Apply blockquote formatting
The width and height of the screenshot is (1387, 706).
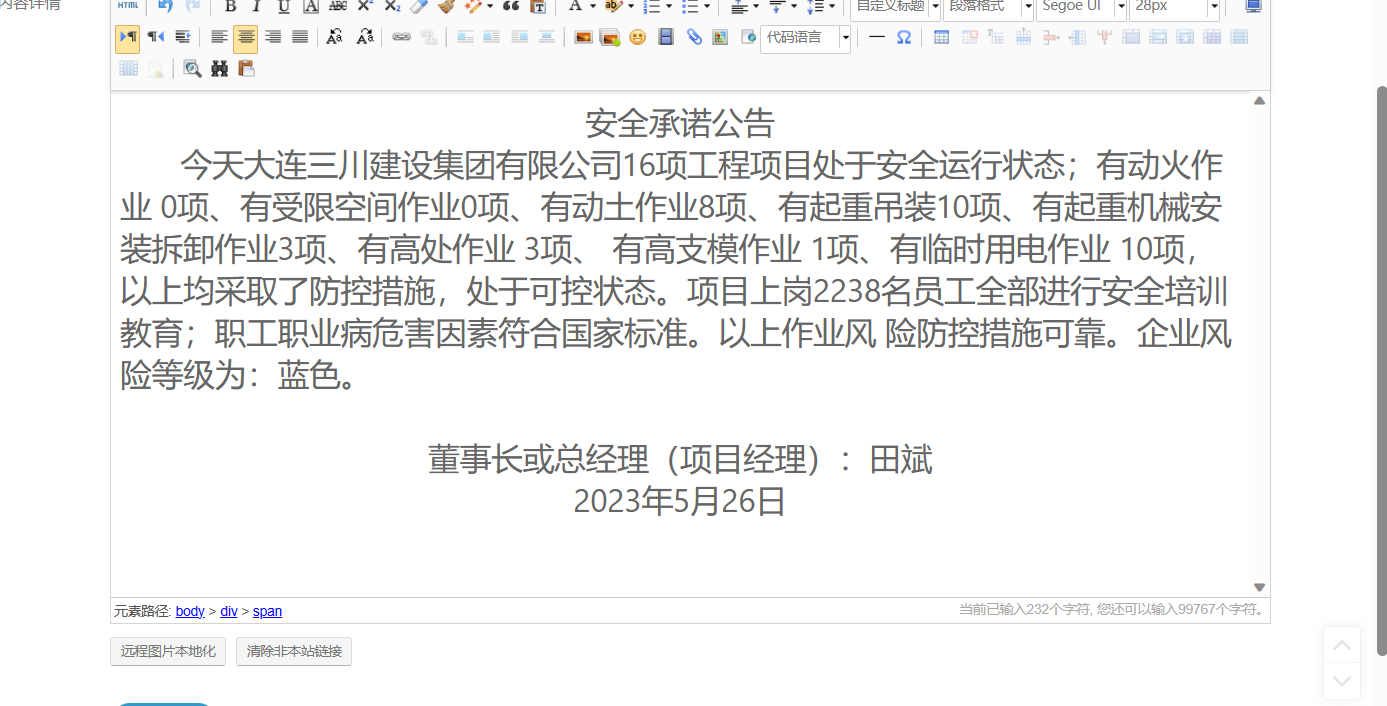(x=511, y=6)
